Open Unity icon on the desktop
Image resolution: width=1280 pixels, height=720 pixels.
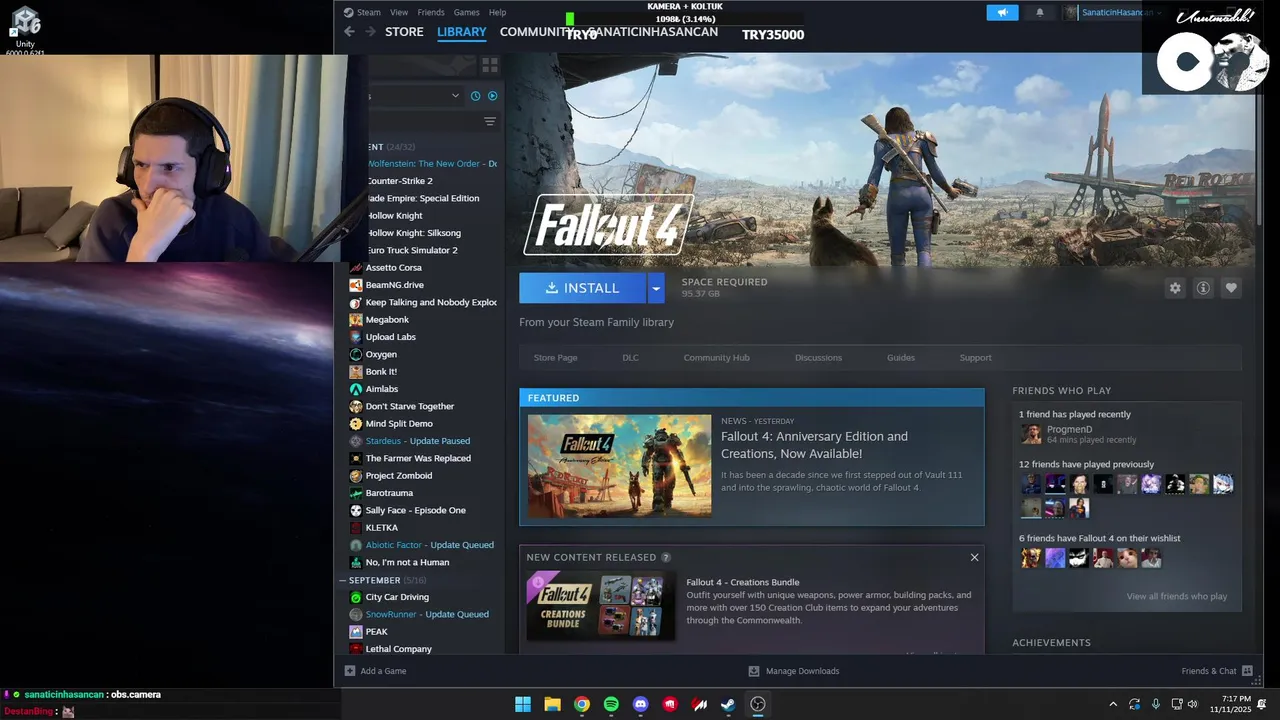coord(25,27)
